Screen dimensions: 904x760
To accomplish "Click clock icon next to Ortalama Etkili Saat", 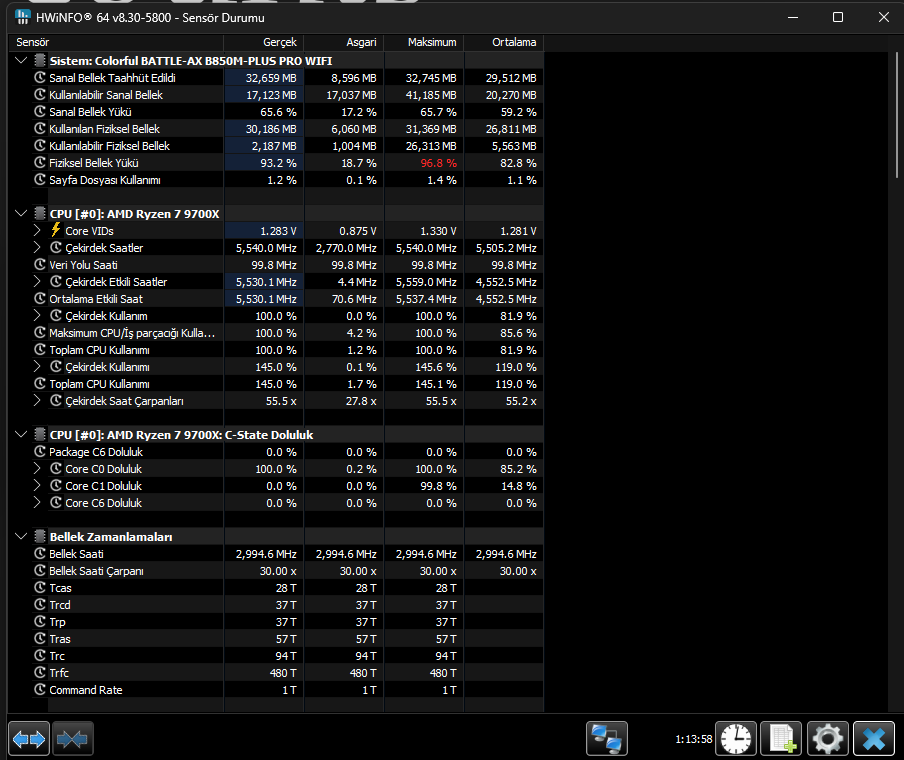I will (40, 298).
